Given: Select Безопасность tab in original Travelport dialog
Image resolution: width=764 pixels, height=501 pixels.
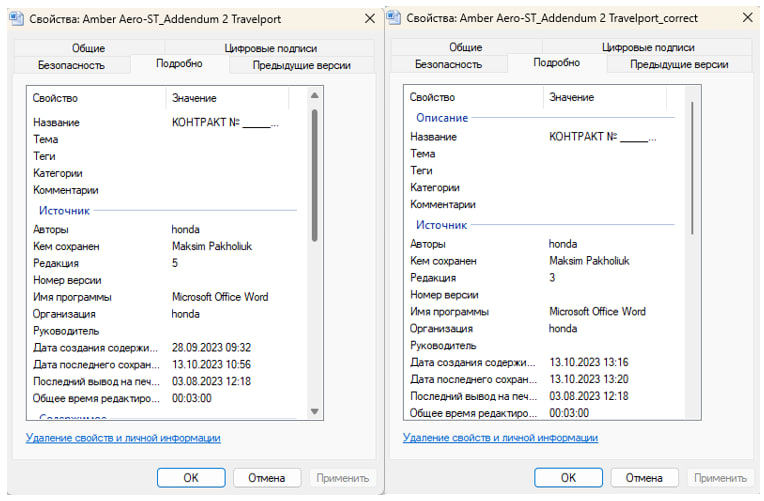Looking at the screenshot, I should (x=71, y=64).
